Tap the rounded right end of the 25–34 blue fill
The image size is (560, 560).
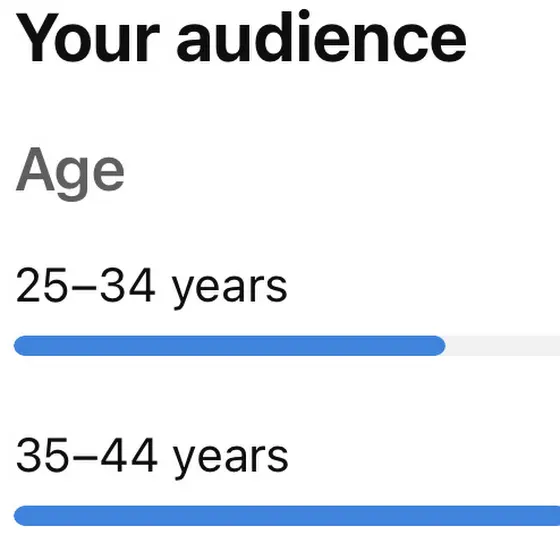[439, 346]
